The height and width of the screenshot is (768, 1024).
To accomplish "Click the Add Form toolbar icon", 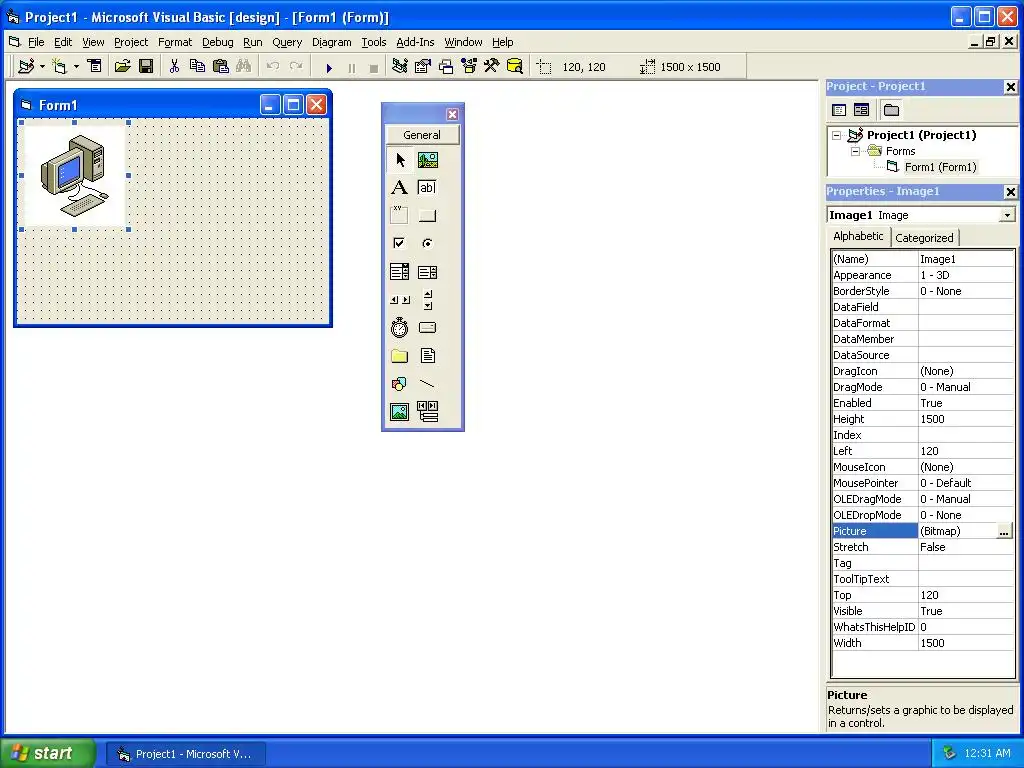I will (x=59, y=66).
